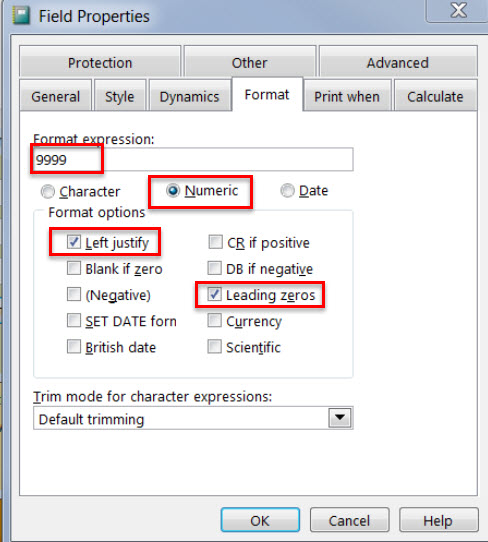
Task: Go to the Calculate tab
Action: (435, 96)
